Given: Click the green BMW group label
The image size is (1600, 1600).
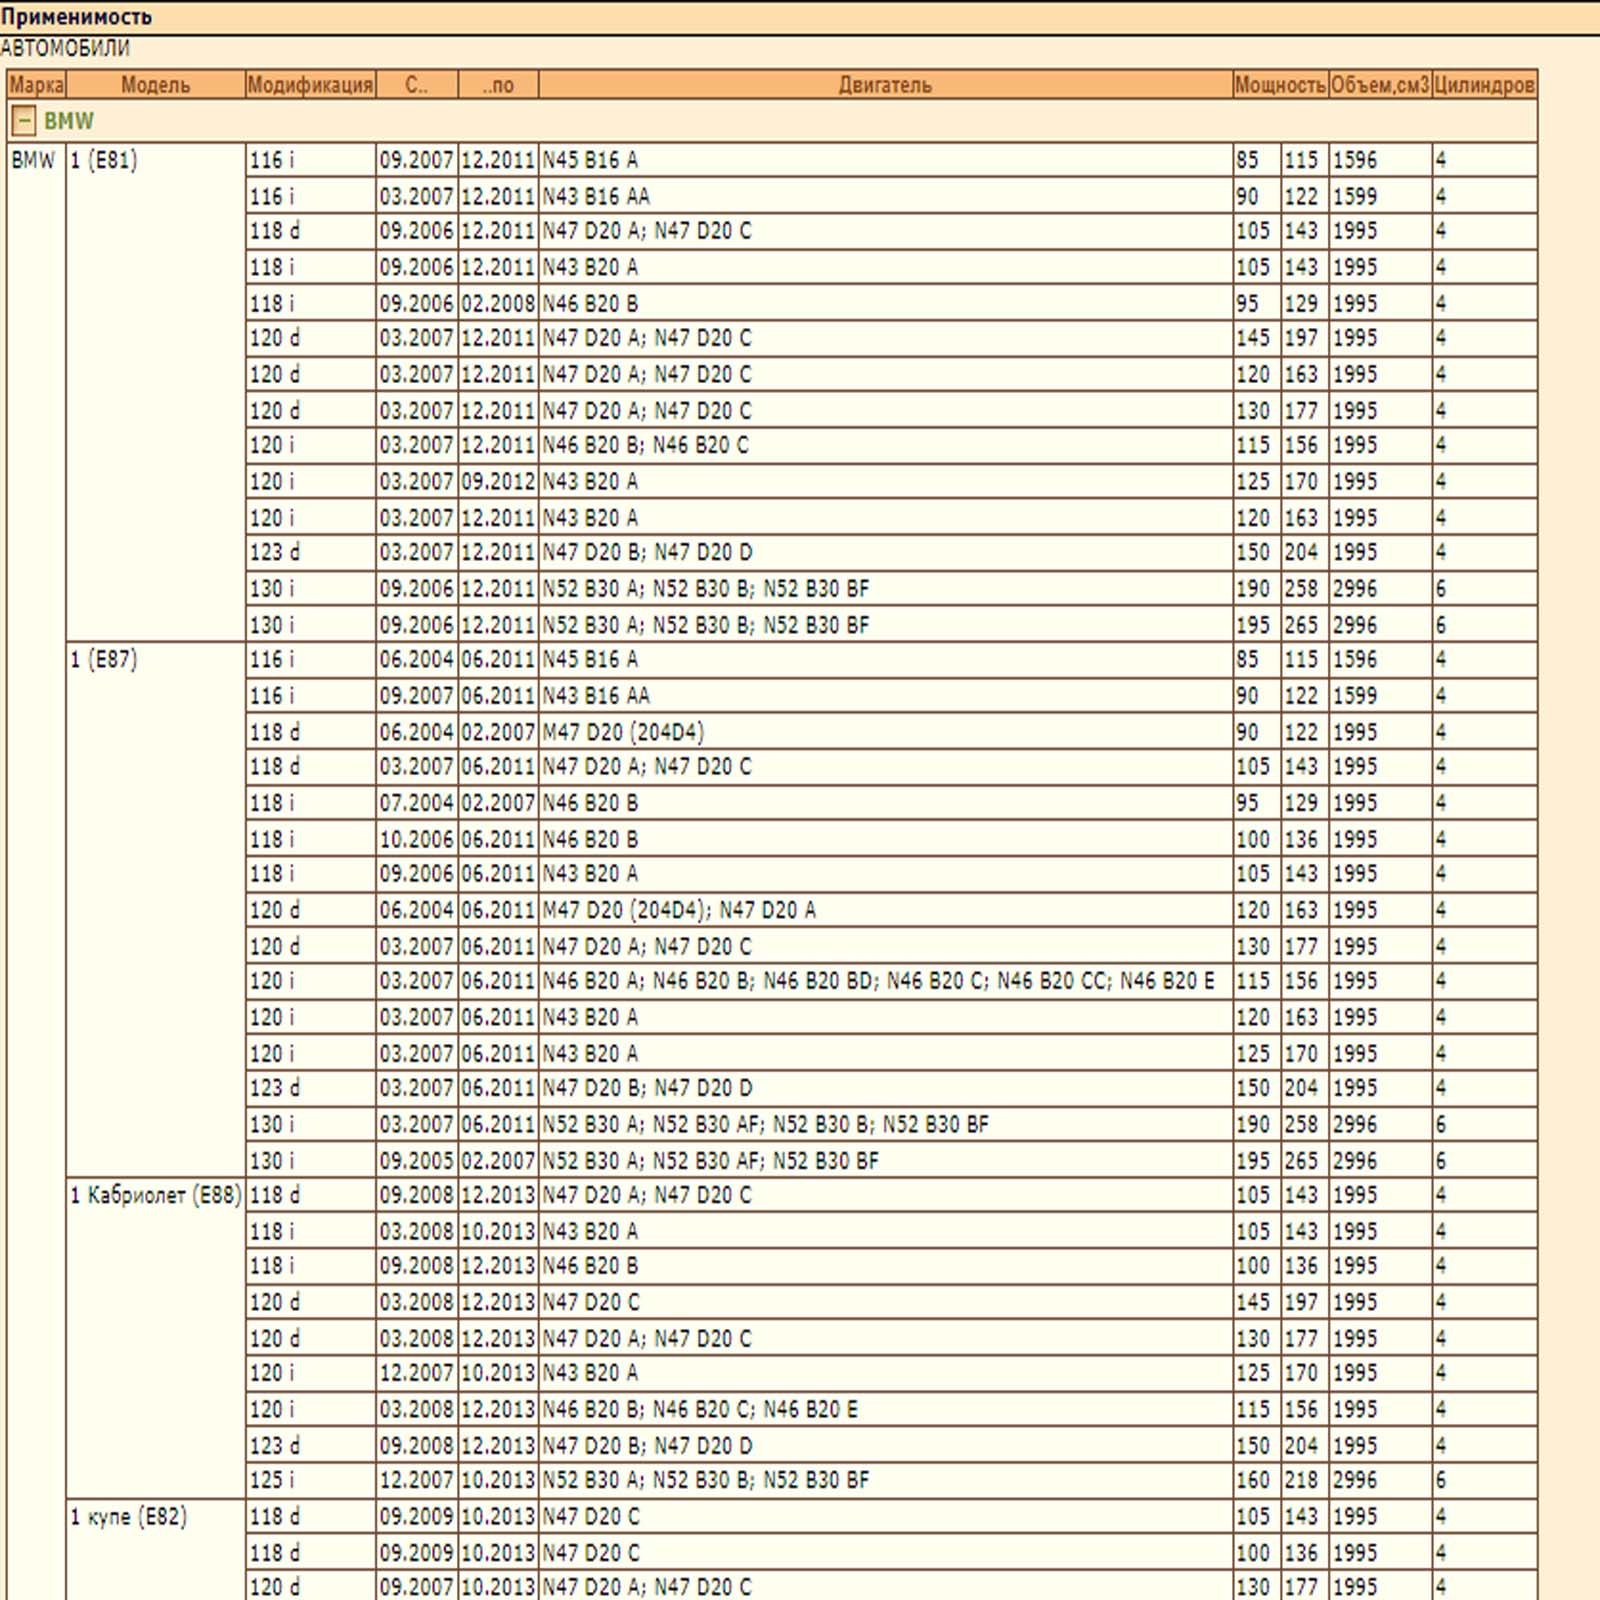Looking at the screenshot, I should click(69, 122).
